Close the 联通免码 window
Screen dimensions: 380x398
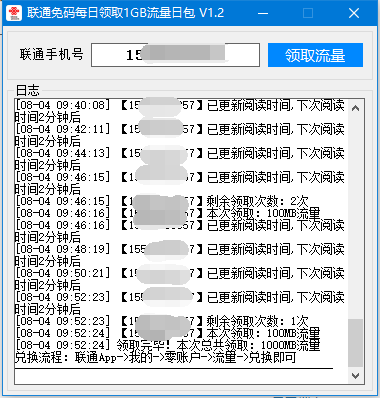coord(354,13)
